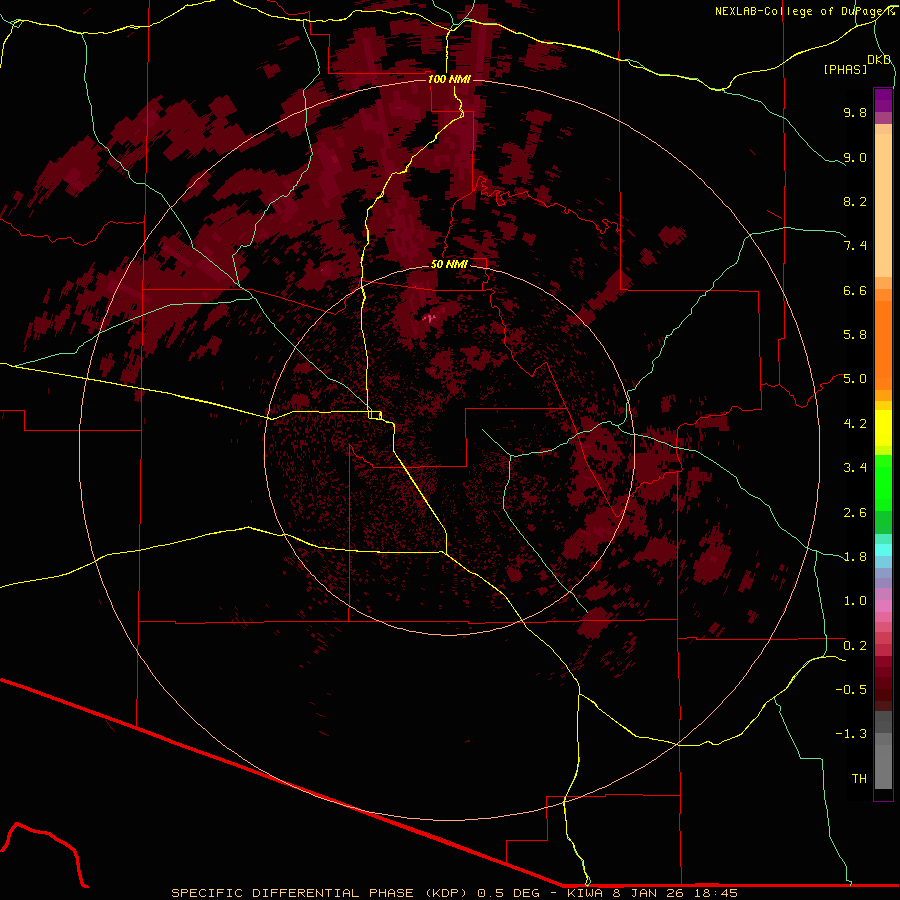The width and height of the screenshot is (900, 900).
Task: Click the 0.2 scale value
Action: (x=855, y=646)
